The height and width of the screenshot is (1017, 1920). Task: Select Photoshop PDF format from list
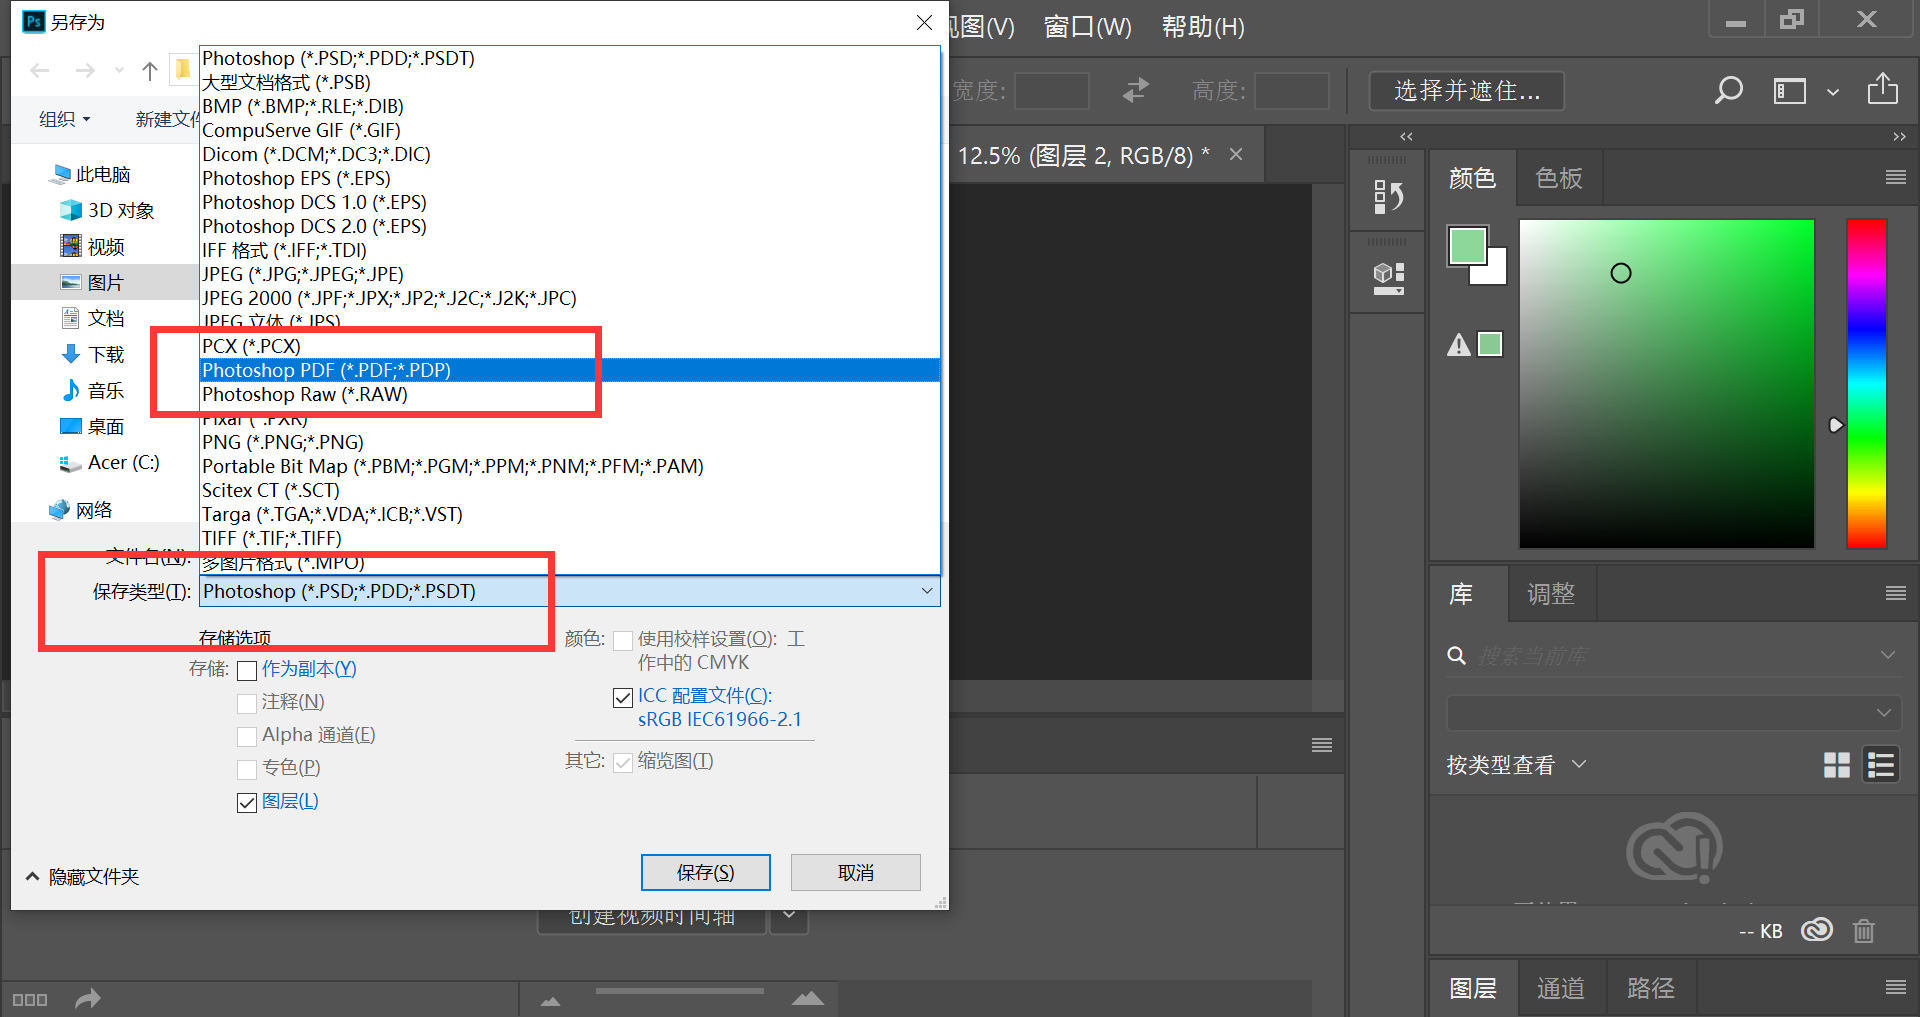coord(326,370)
